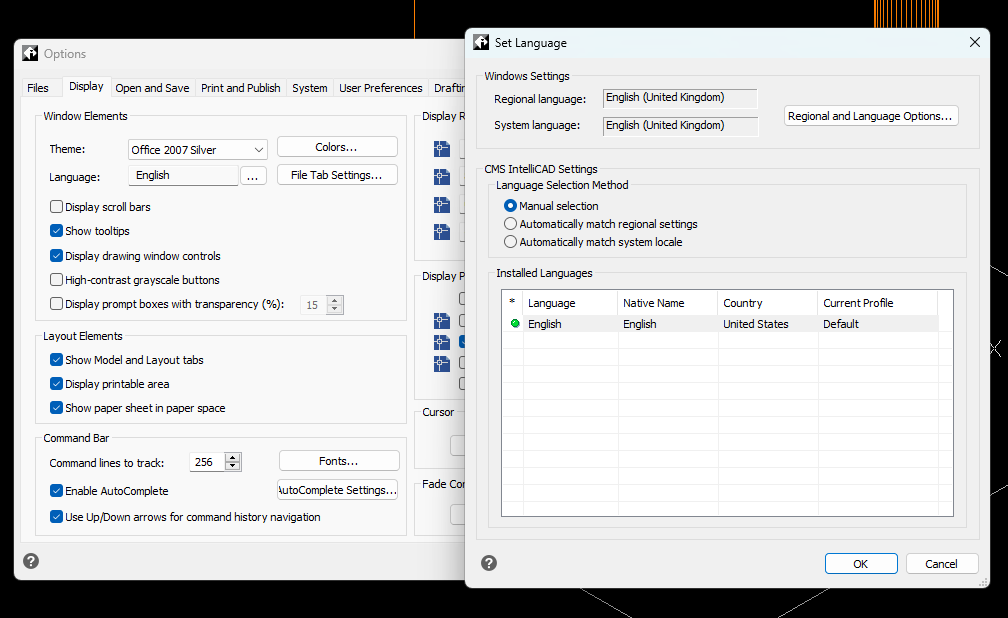The width and height of the screenshot is (1008, 618).
Task: Click the Current Profile column header
Action: (x=878, y=303)
